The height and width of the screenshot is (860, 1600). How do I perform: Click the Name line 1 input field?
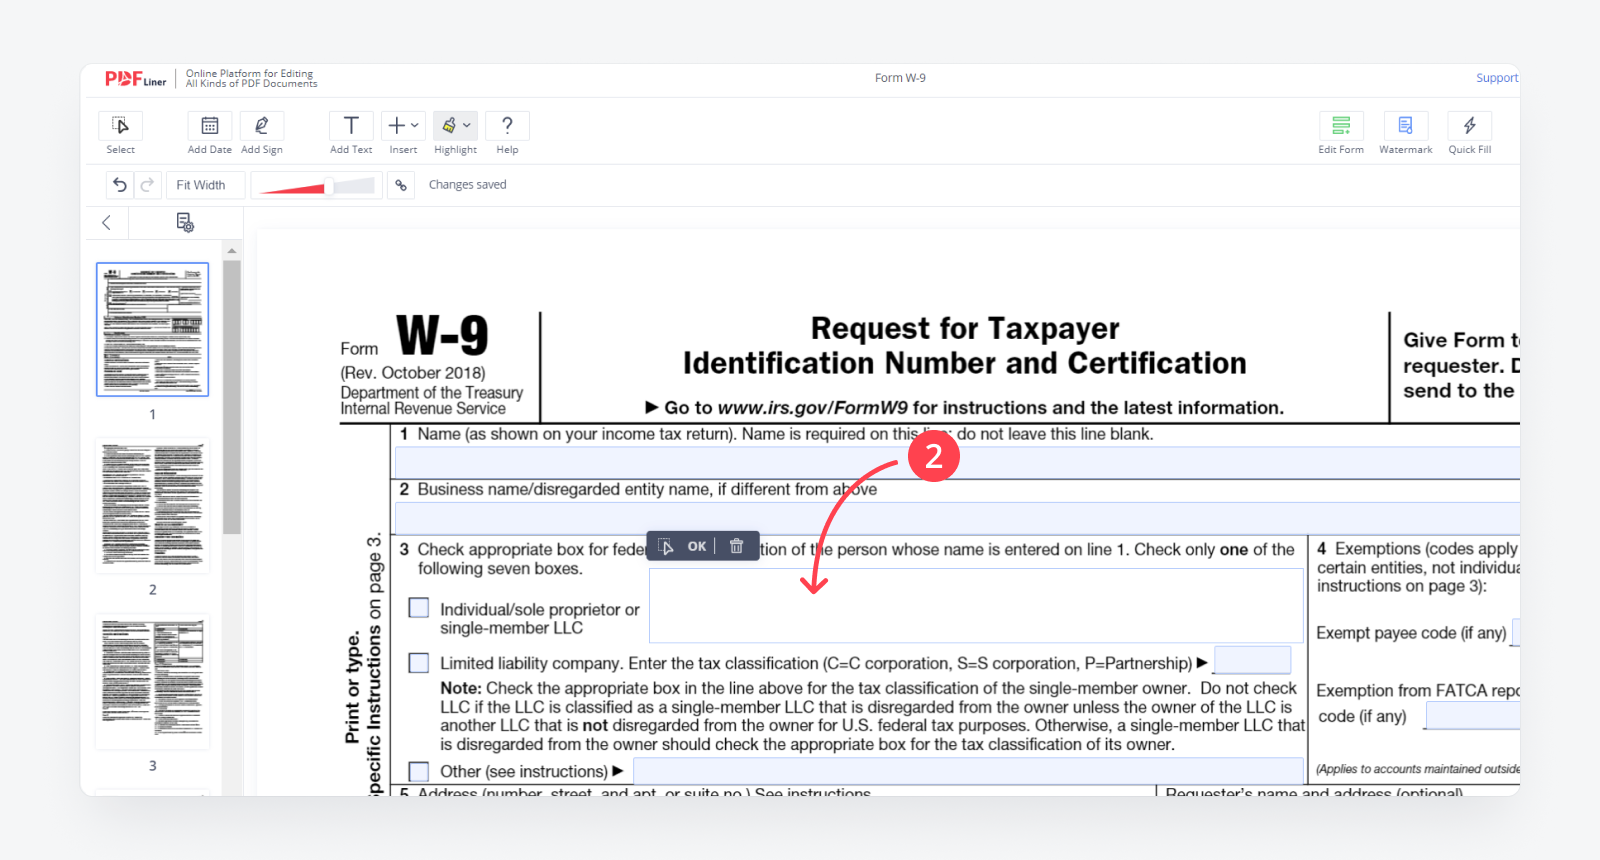[957, 462]
